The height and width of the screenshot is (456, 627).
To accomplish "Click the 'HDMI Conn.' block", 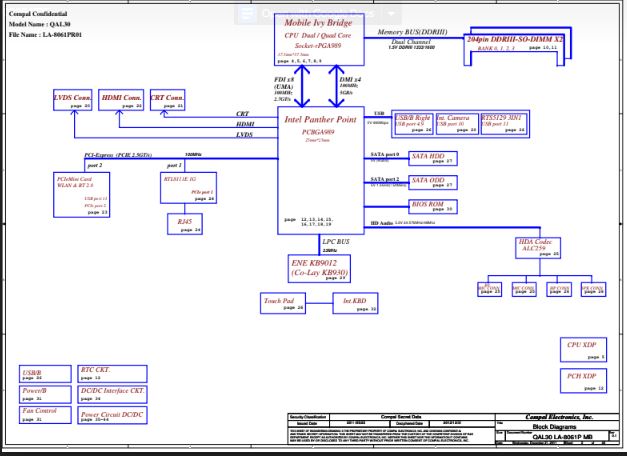I will 121,100.
